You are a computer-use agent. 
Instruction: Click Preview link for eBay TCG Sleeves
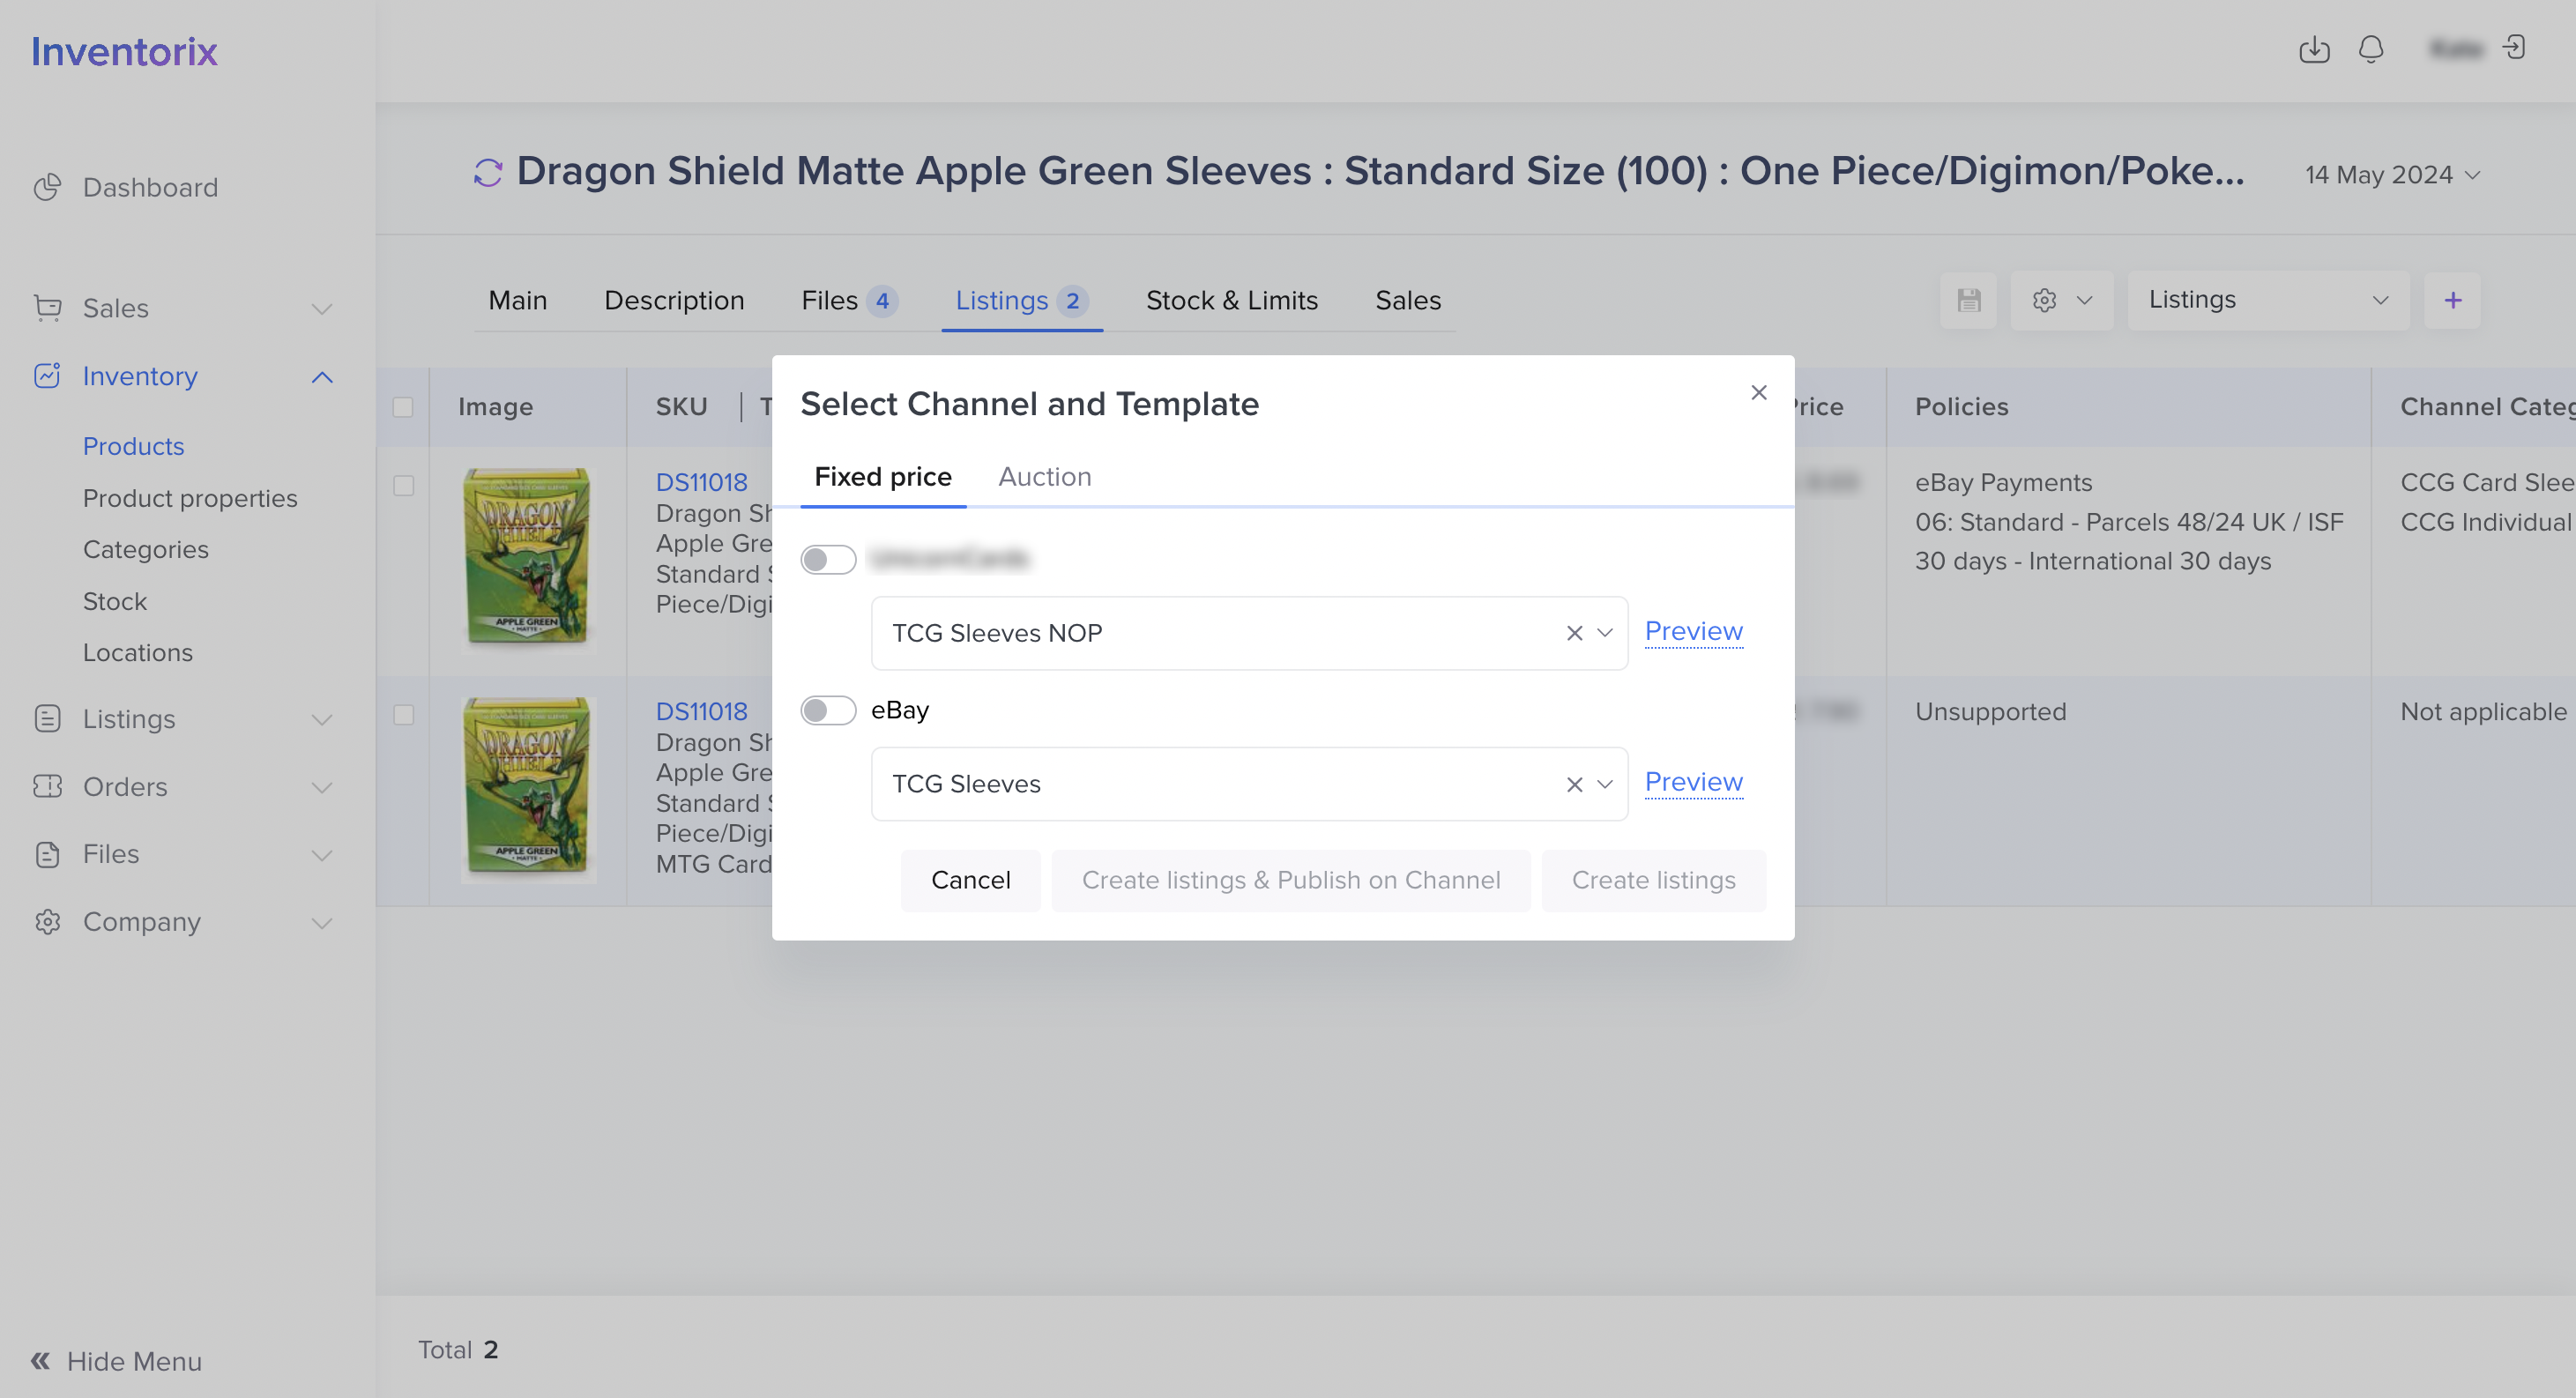click(1693, 782)
